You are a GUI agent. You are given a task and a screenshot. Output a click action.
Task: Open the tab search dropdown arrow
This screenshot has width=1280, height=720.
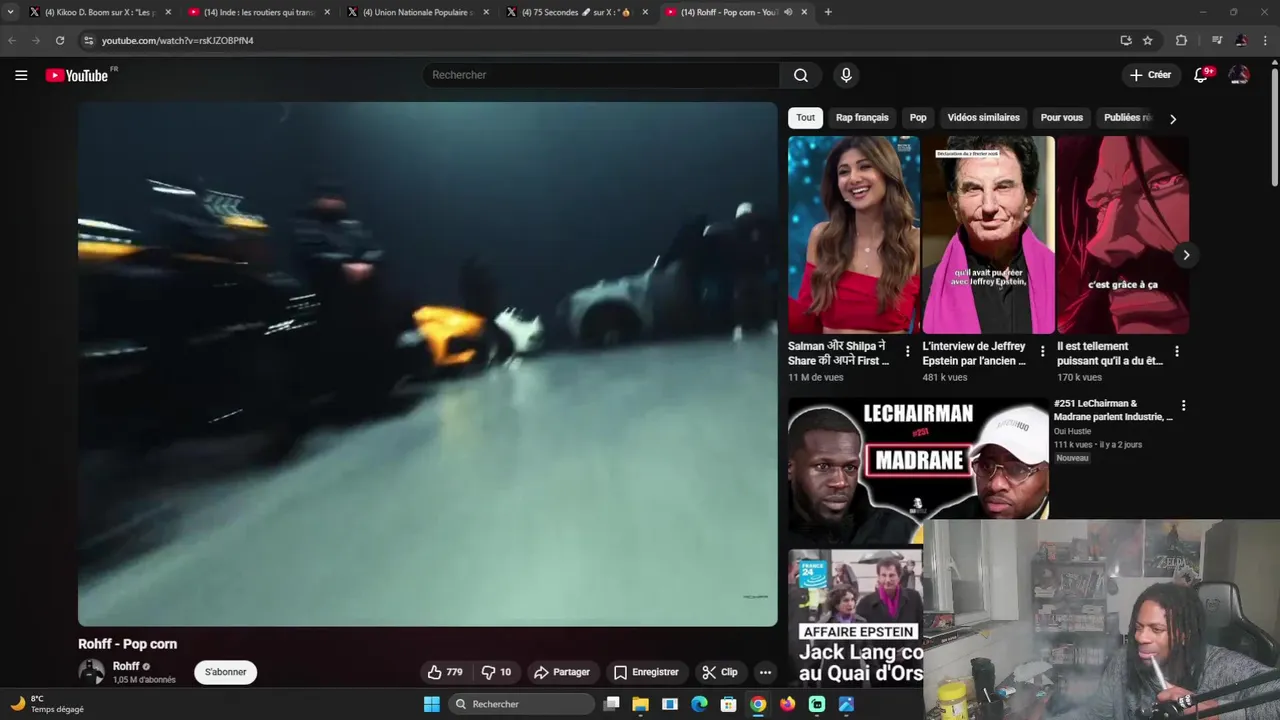click(10, 12)
